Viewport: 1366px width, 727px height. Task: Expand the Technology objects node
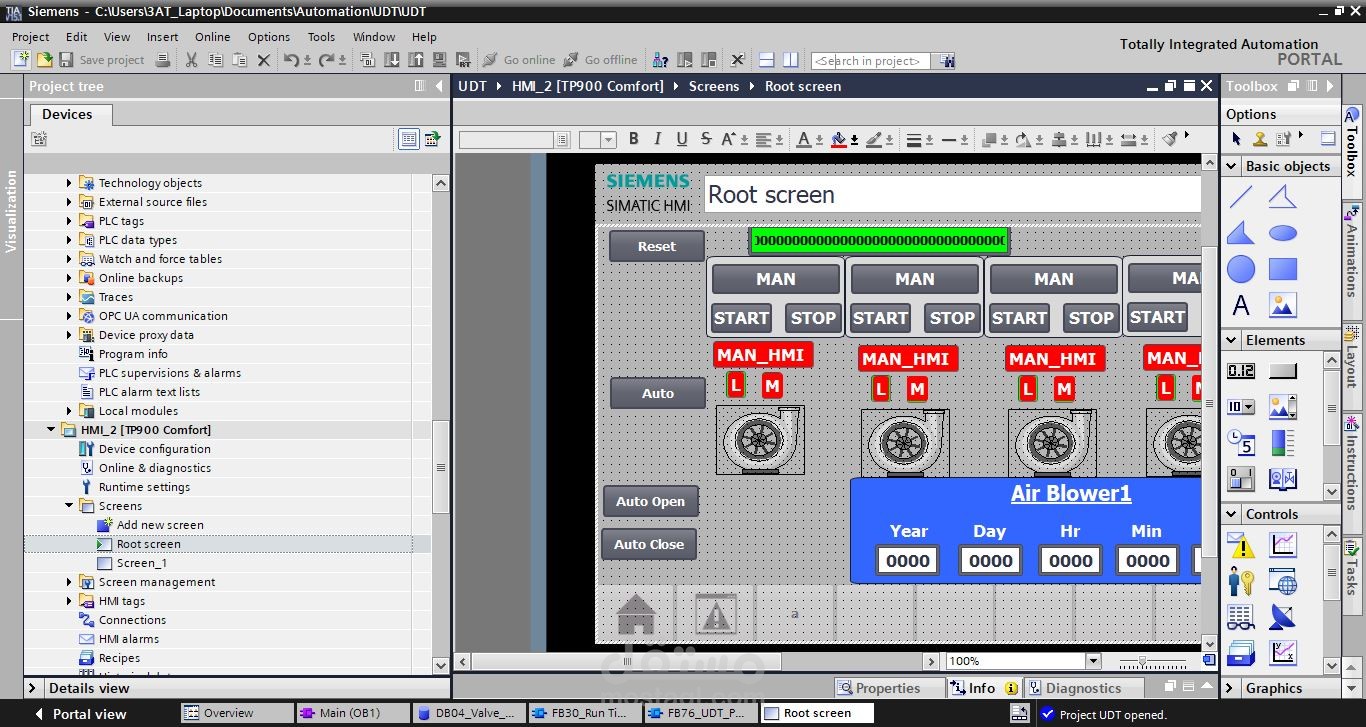[69, 183]
